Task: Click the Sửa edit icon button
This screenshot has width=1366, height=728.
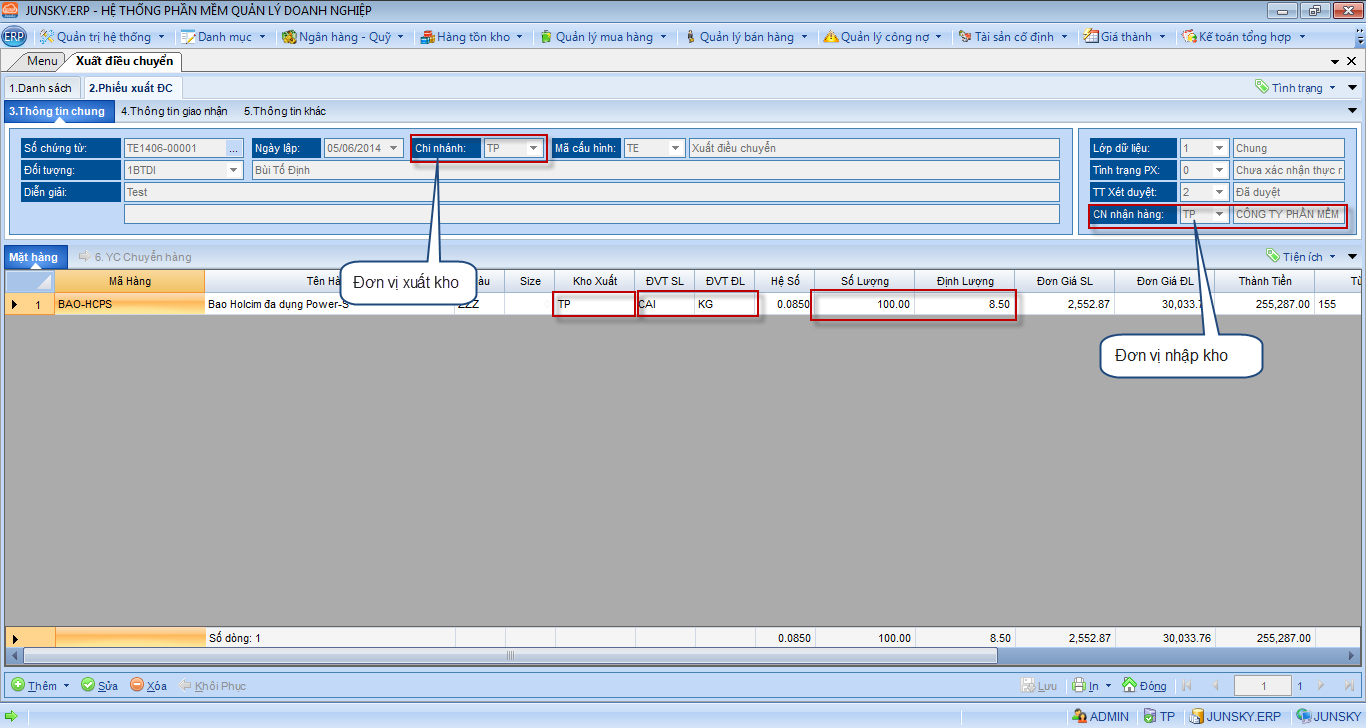Action: tap(88, 686)
